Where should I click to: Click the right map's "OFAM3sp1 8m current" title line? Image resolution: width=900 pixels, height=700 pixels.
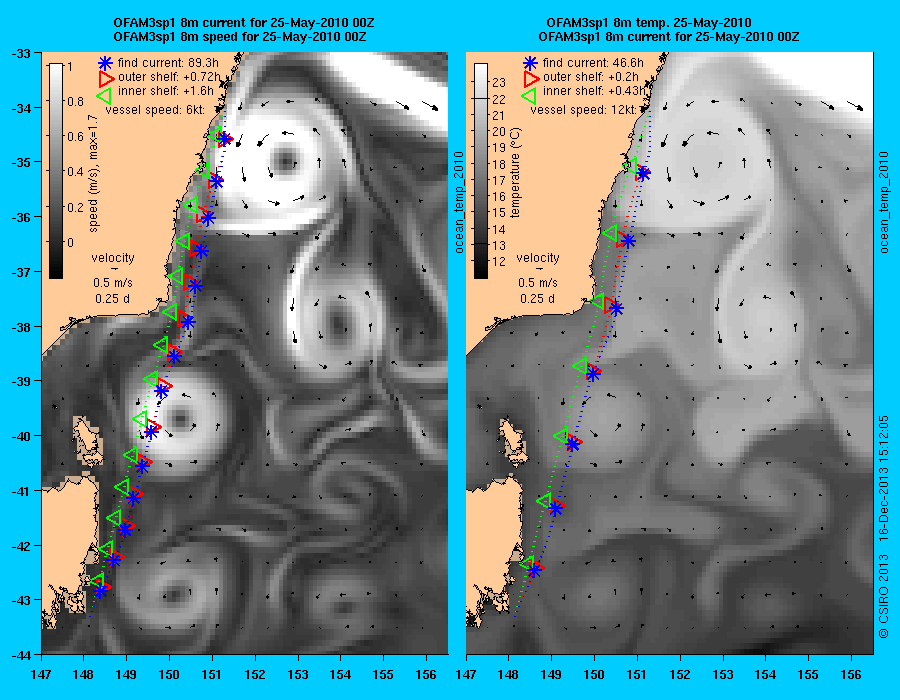[x=669, y=37]
